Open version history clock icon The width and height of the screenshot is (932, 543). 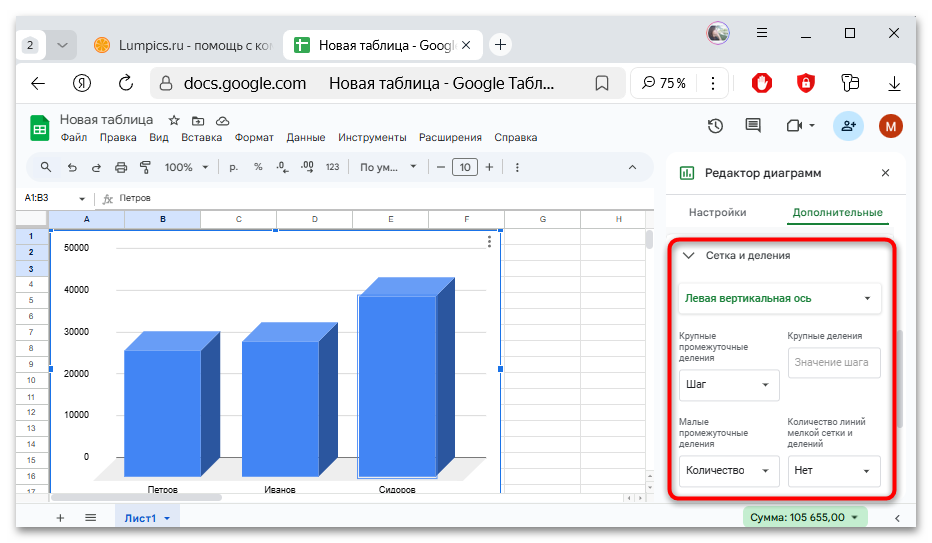pyautogui.click(x=715, y=126)
